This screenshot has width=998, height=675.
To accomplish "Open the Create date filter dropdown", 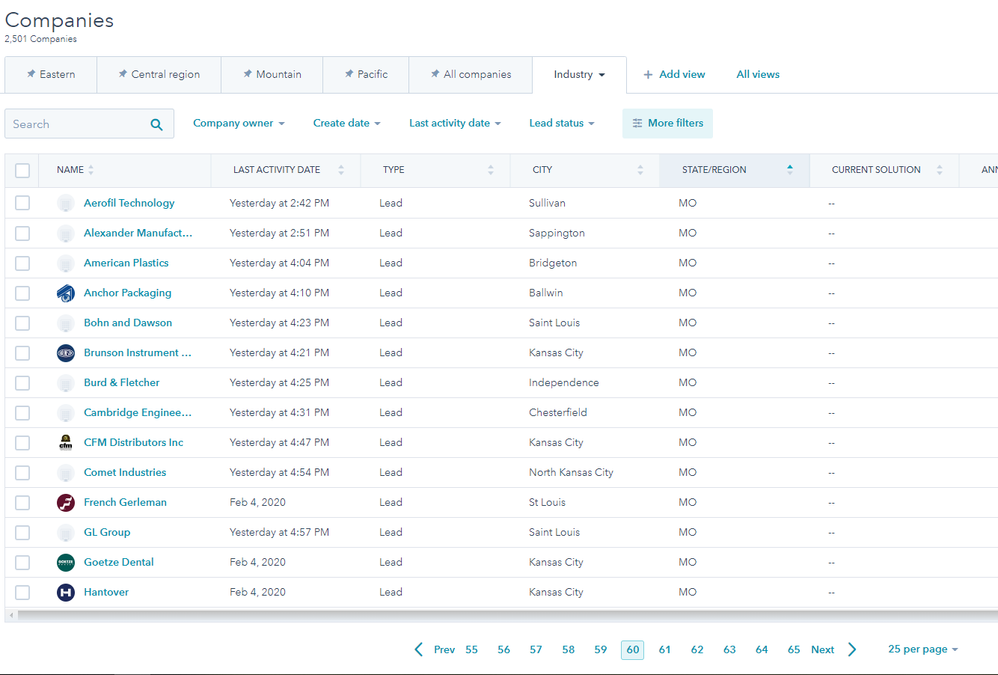I will click(346, 123).
